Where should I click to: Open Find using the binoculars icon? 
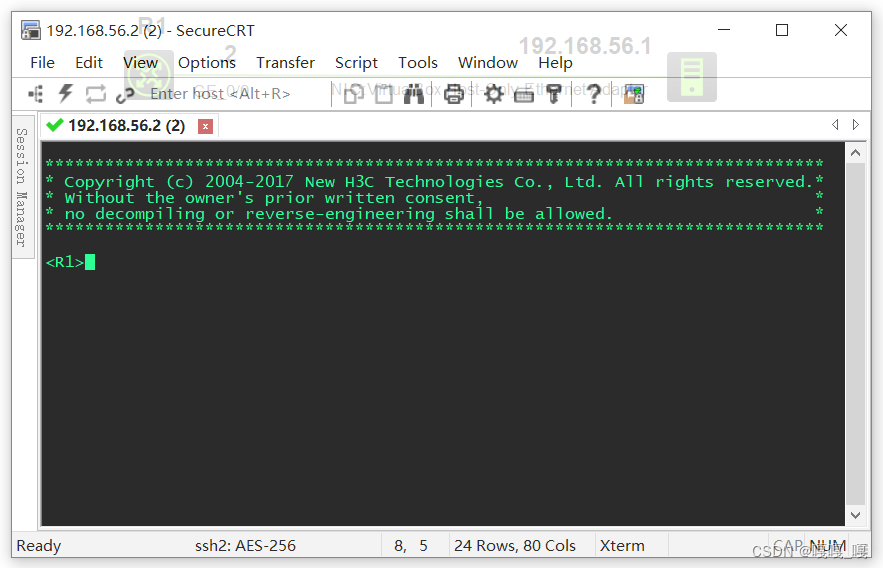414,93
